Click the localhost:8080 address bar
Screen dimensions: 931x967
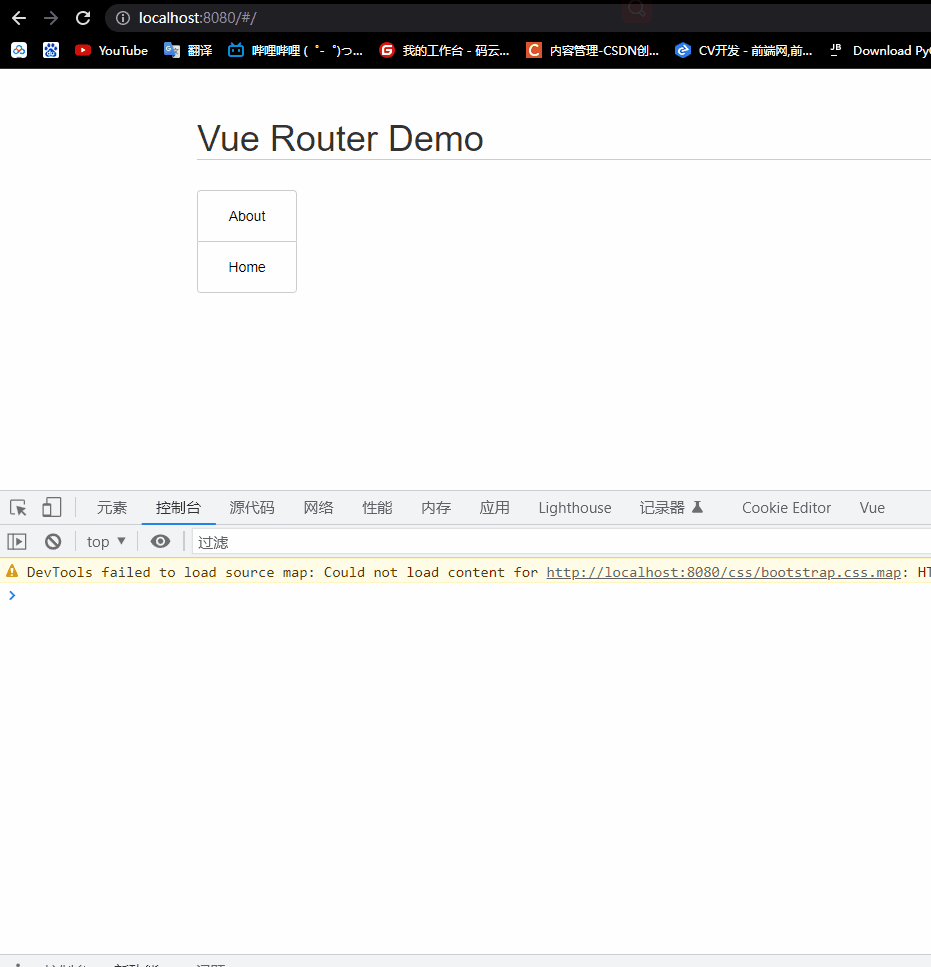click(518, 18)
